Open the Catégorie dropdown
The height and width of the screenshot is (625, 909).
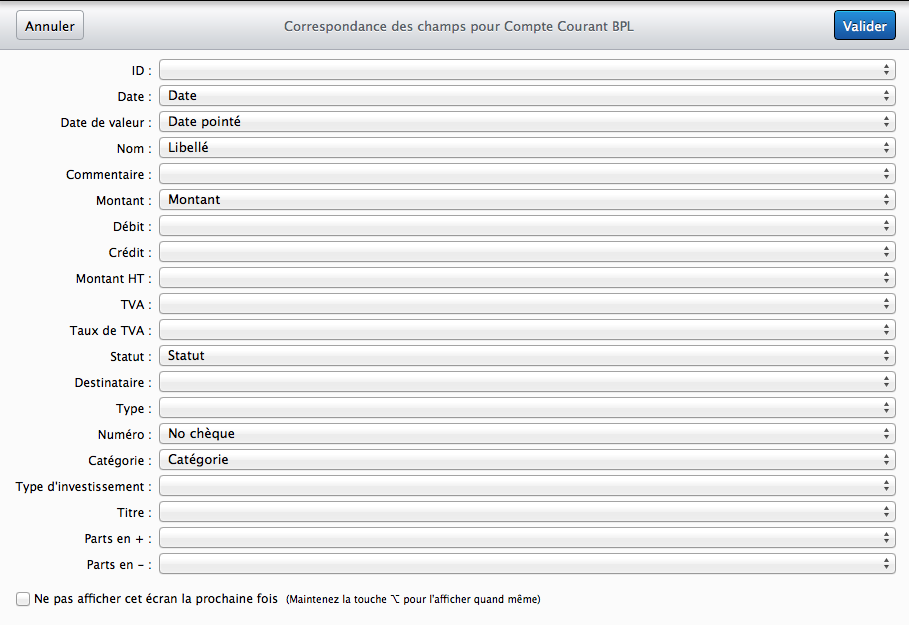(x=527, y=460)
